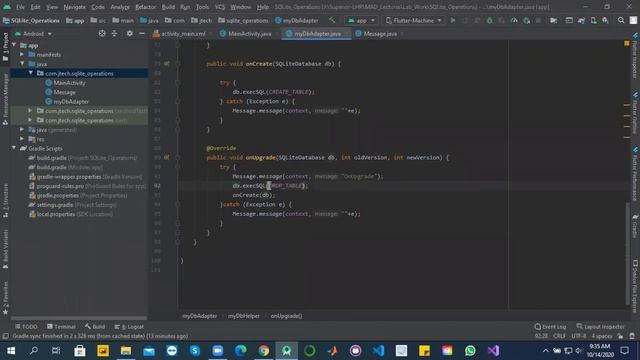Screen dimensions: 640x360
Task: Expand the res folder
Action: coord(22,139)
